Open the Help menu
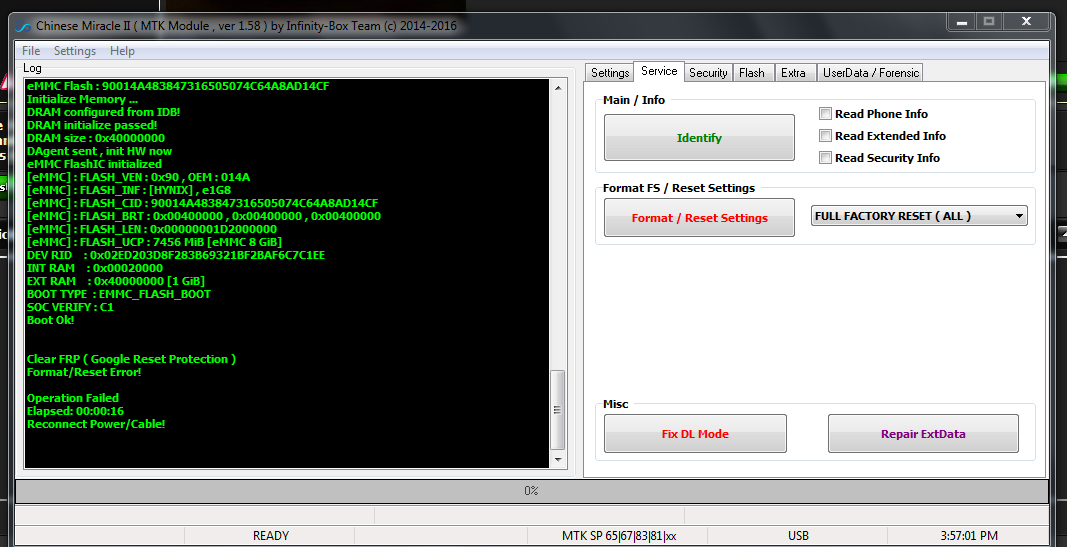 click(x=122, y=51)
